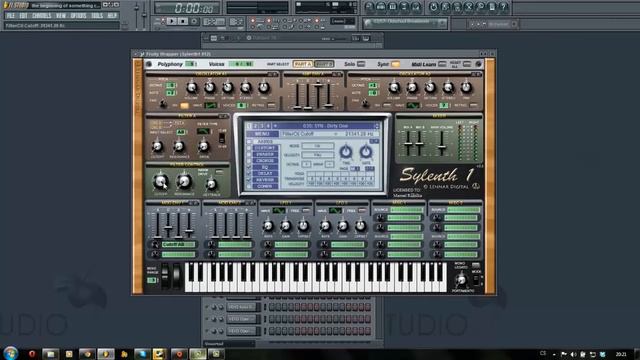This screenshot has width=640, height=360.
Task: Toggle the Solo switch
Action: click(x=361, y=64)
